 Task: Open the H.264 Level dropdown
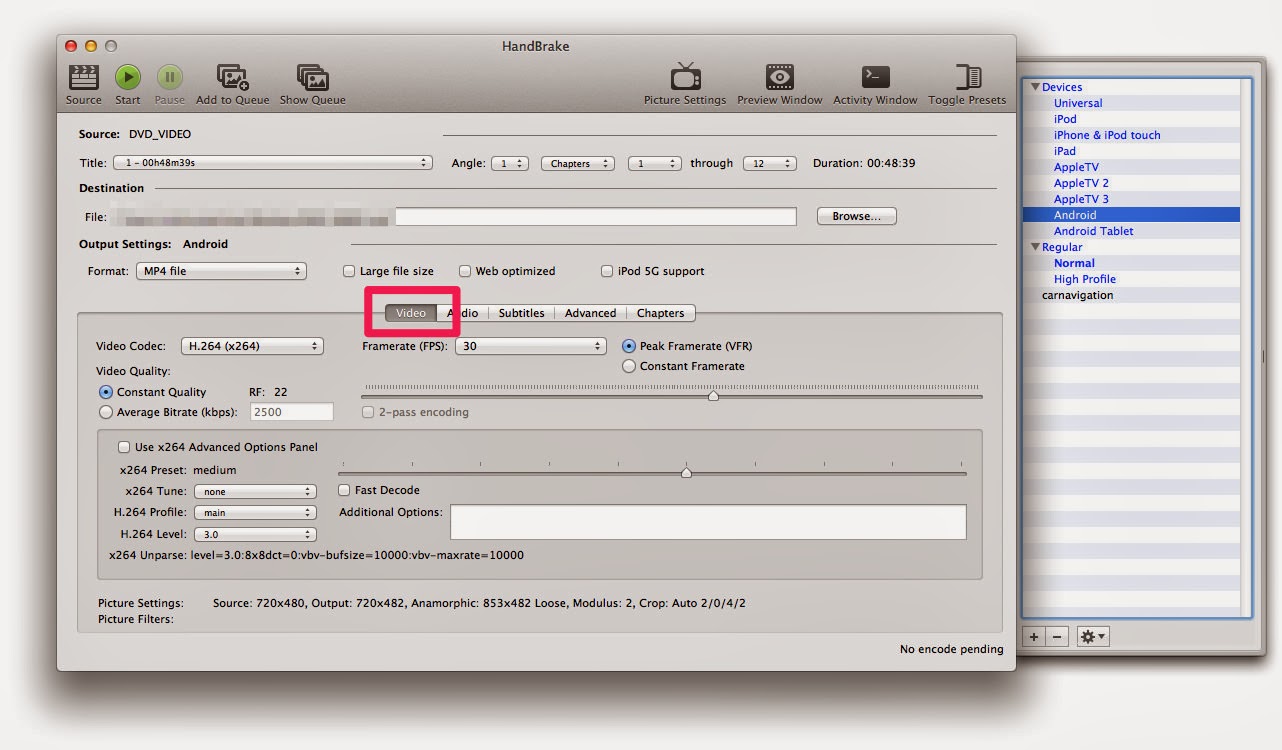[255, 535]
